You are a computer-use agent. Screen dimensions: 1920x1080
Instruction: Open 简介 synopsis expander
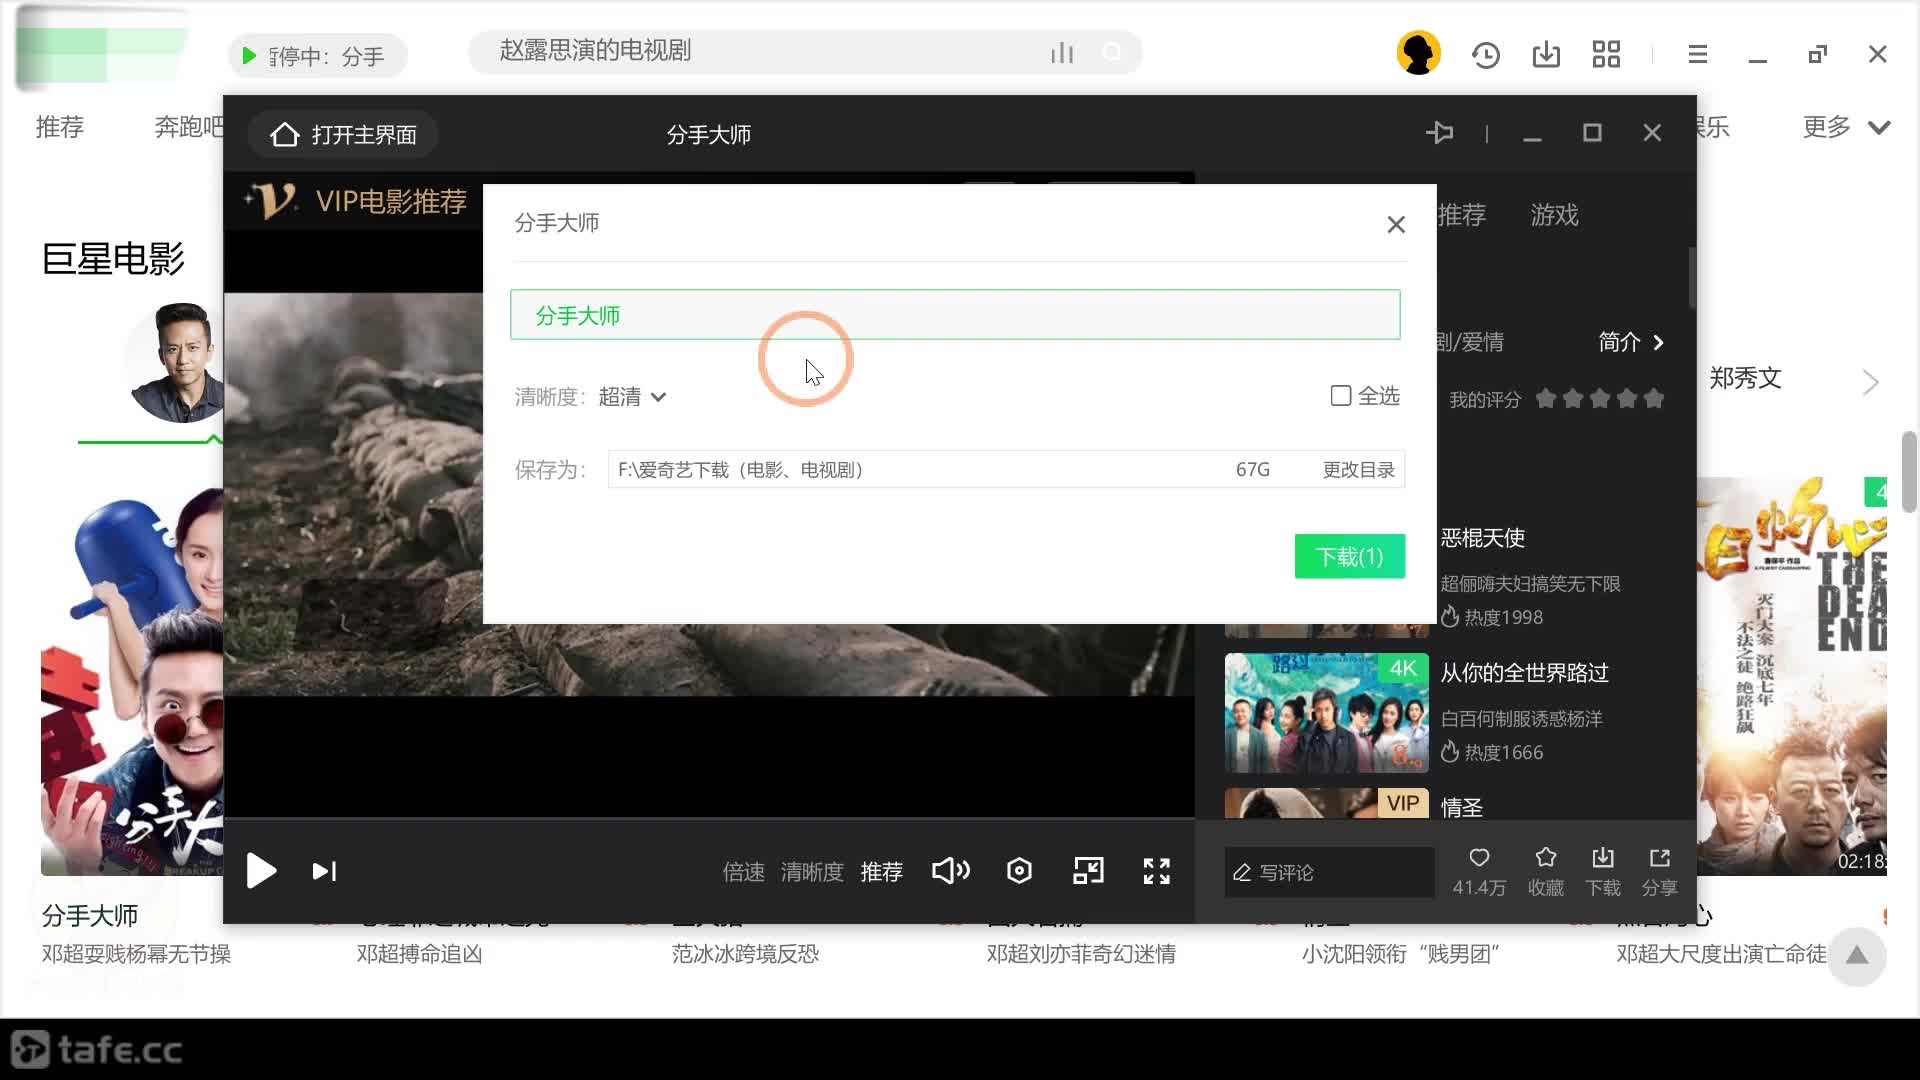point(1631,342)
